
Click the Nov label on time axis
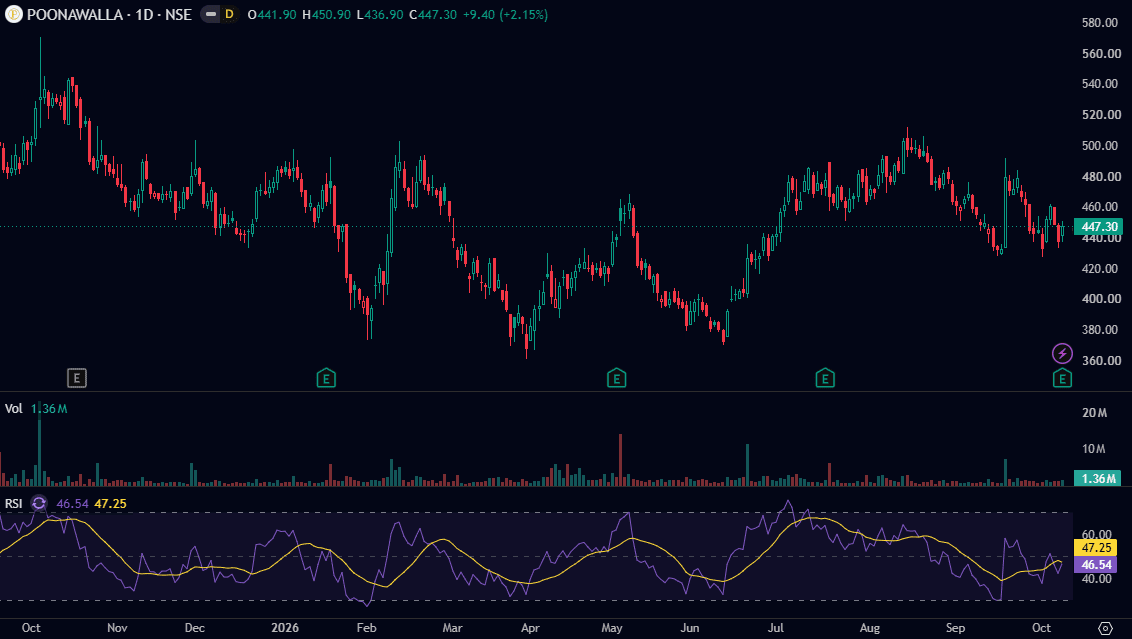[x=117, y=627]
